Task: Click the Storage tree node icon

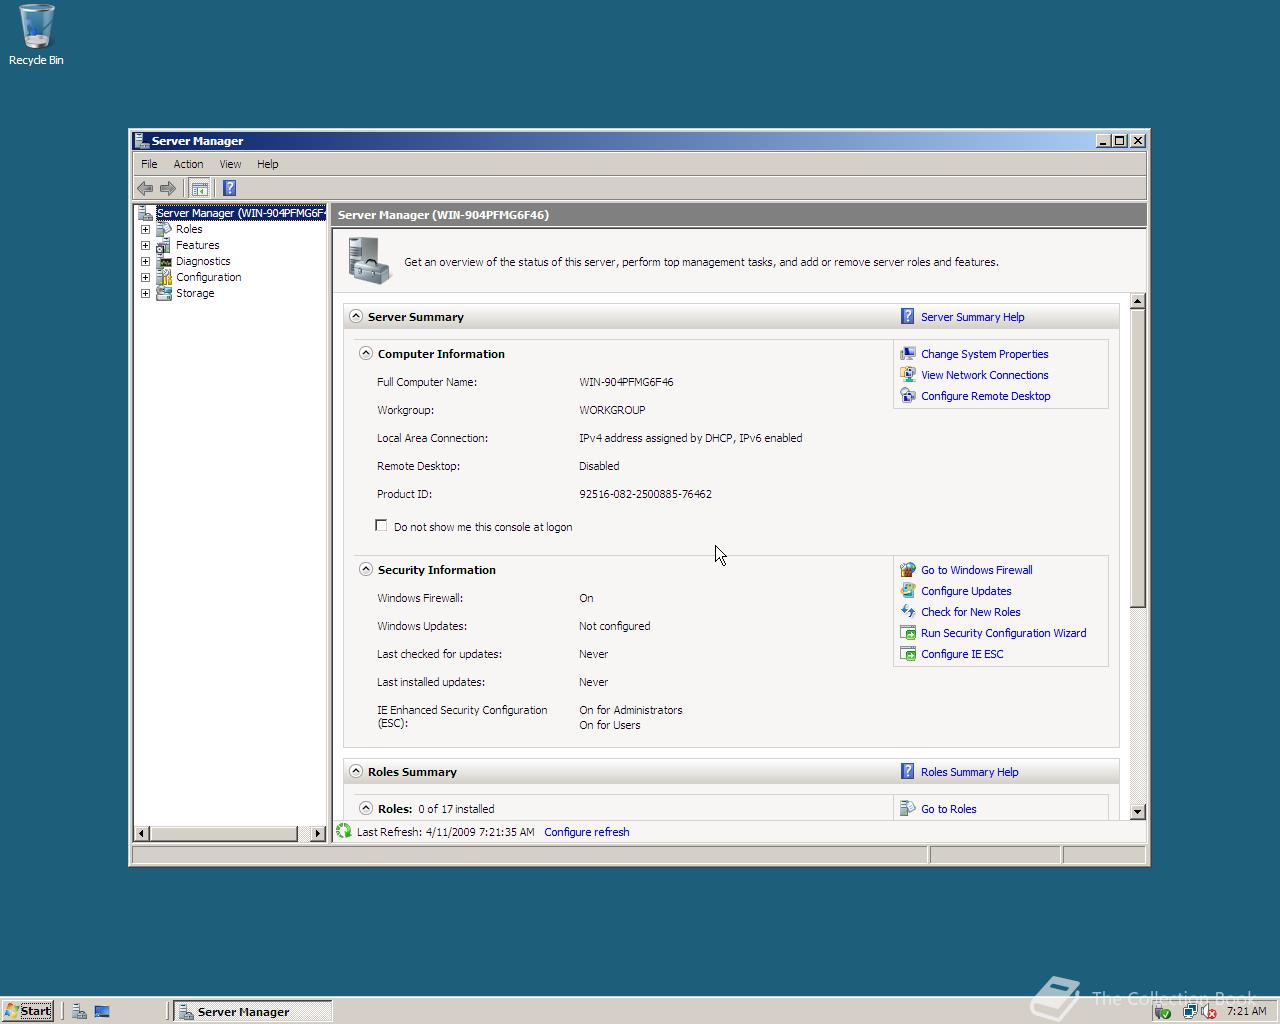Action: click(x=164, y=293)
